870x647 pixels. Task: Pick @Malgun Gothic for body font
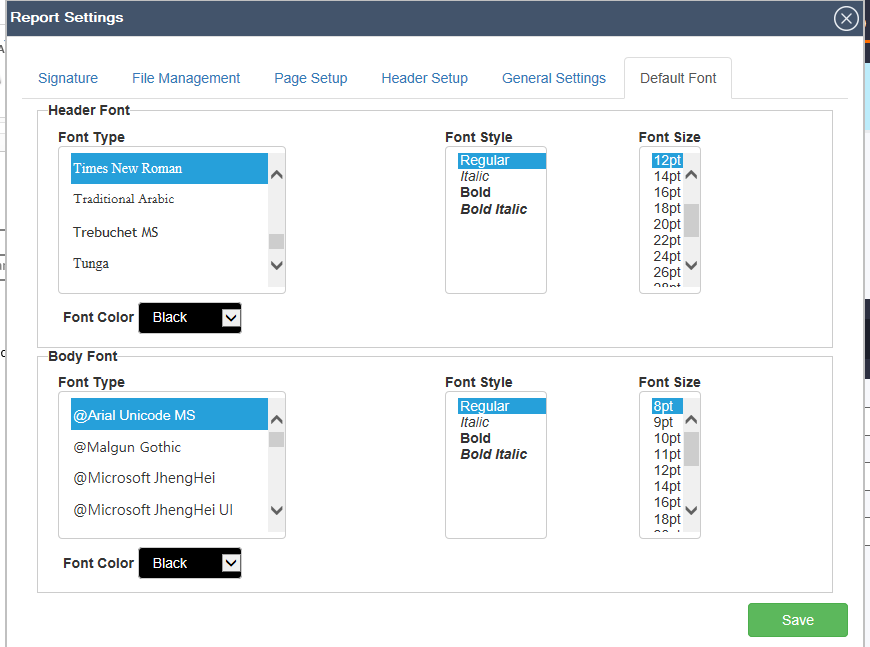point(127,447)
